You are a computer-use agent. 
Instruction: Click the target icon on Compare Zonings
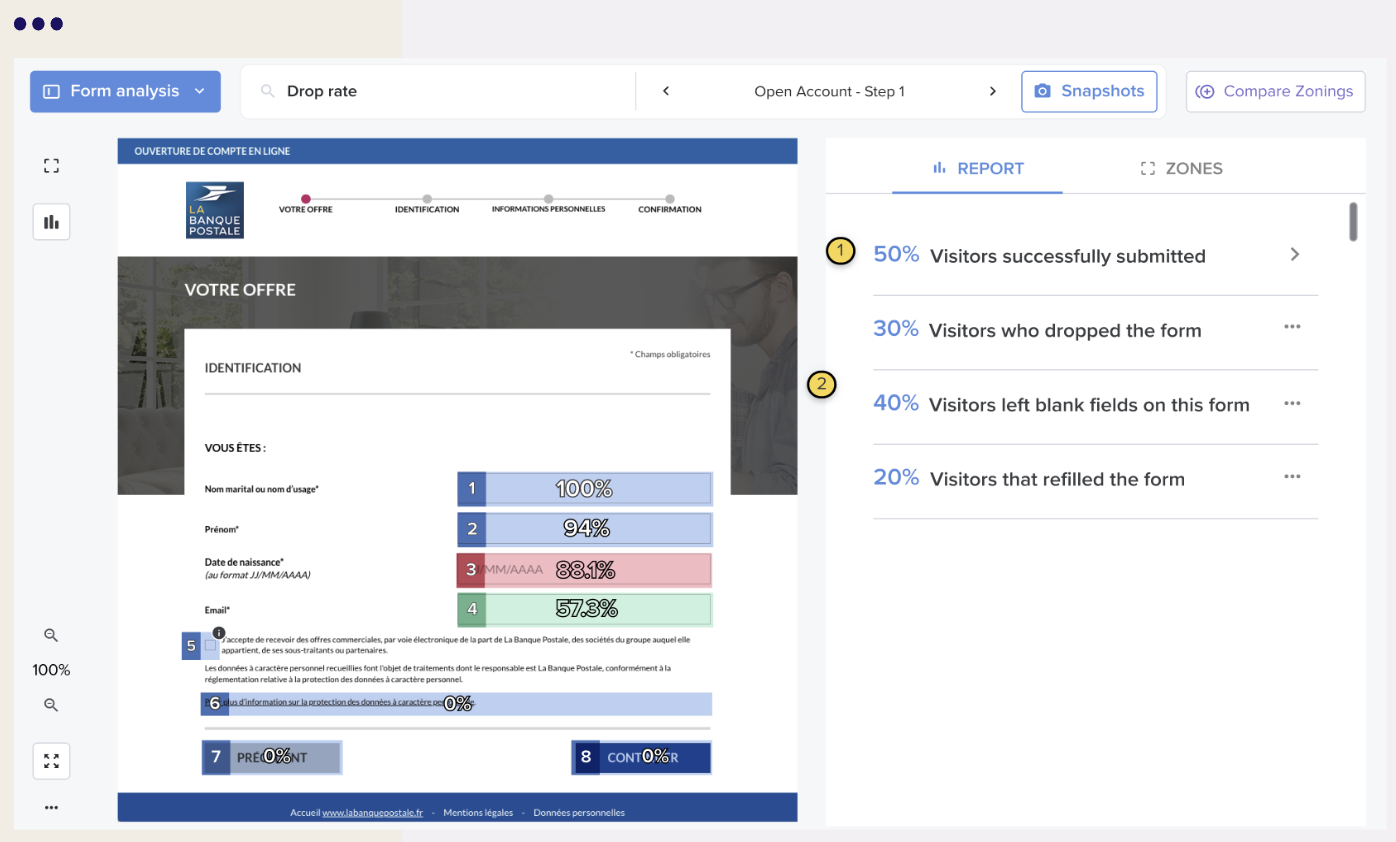1207,91
